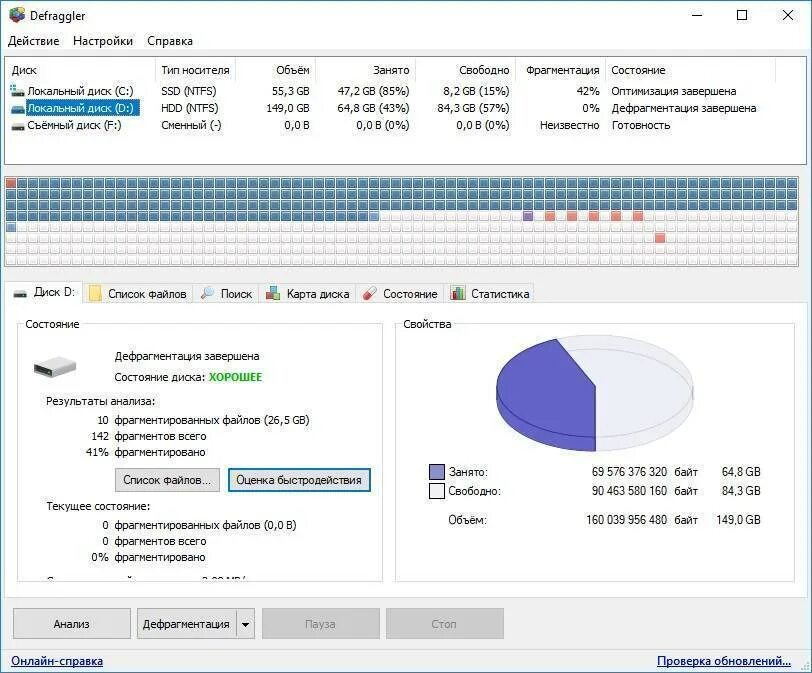
Task: Click the 55,3 GB capacity cell
Action: pyautogui.click(x=291, y=91)
